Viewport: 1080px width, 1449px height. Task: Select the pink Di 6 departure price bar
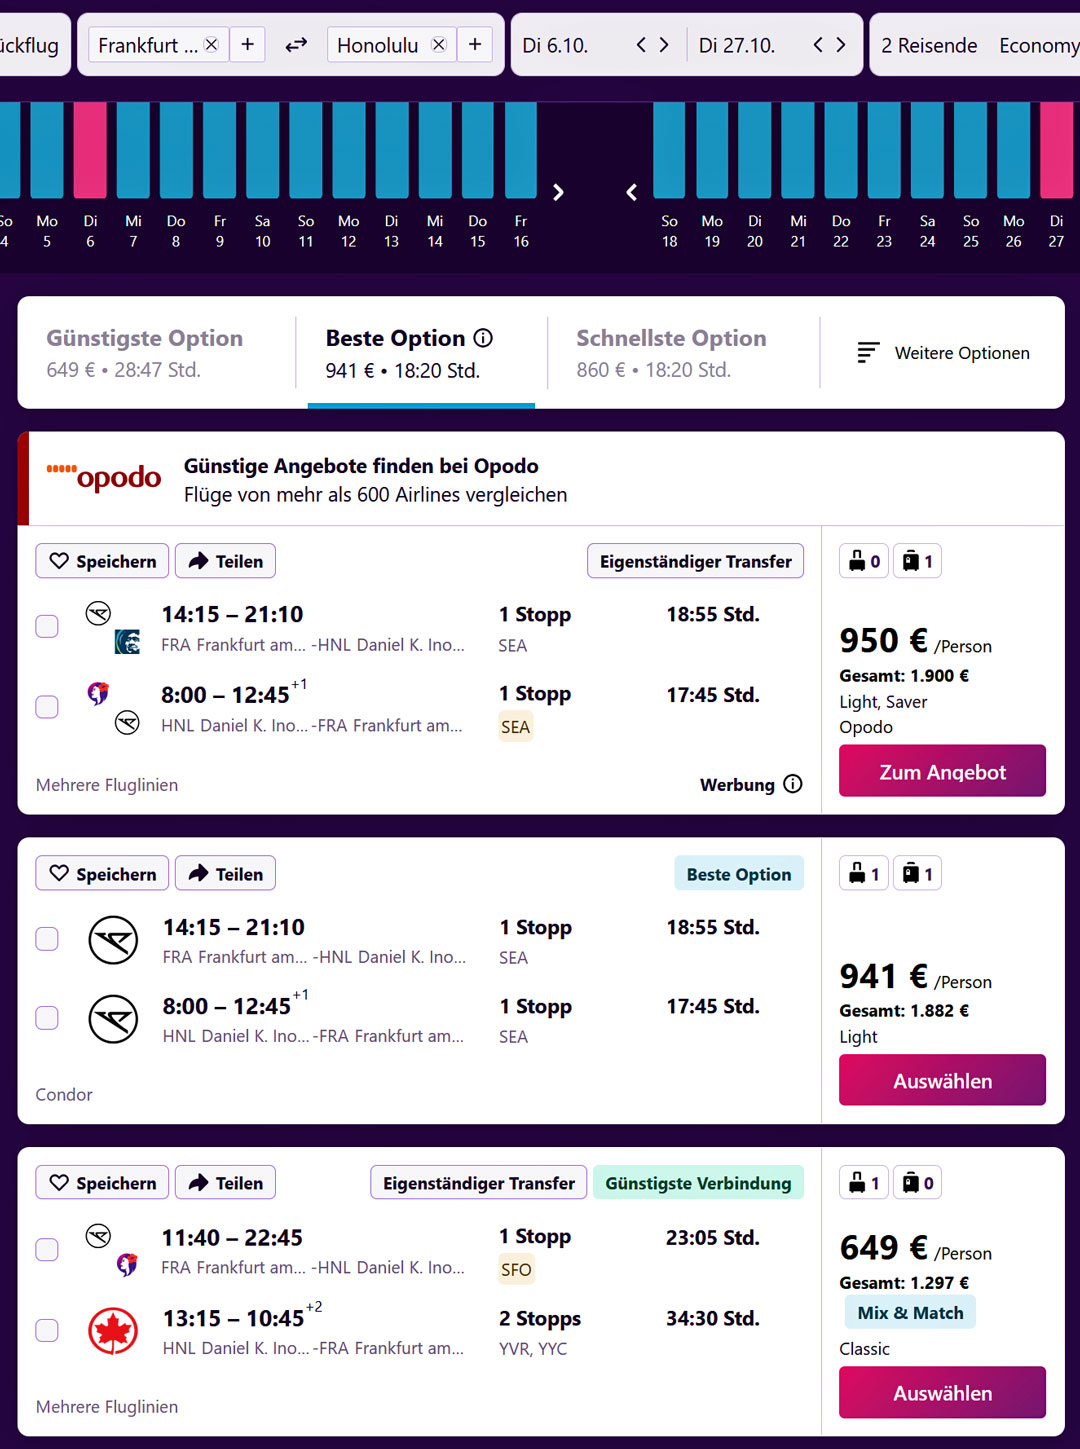[90, 150]
